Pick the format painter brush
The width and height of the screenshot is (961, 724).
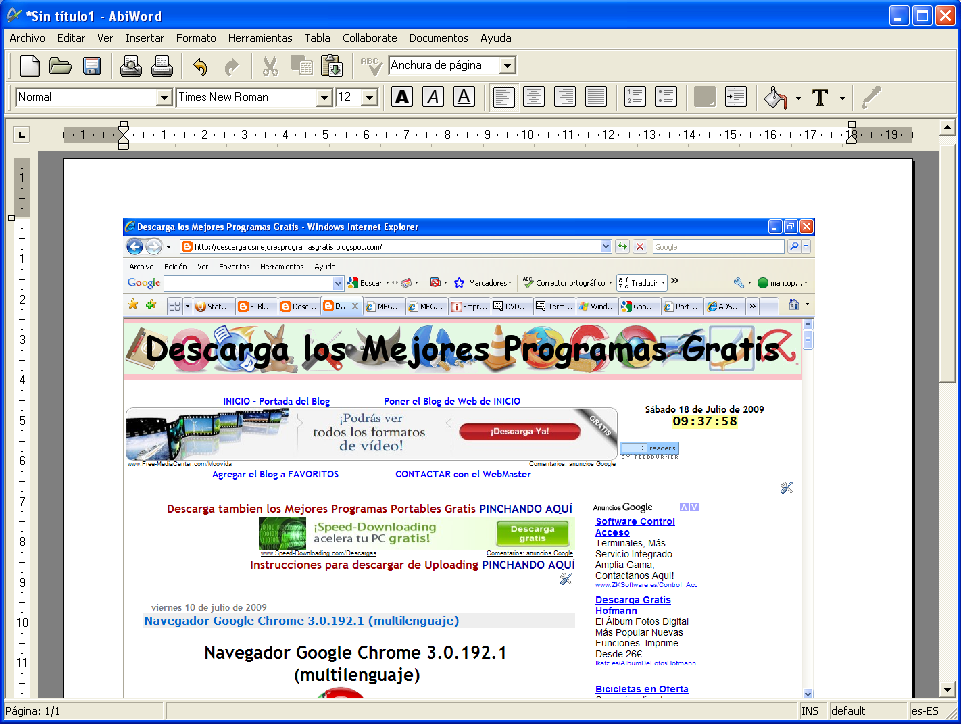[x=871, y=97]
